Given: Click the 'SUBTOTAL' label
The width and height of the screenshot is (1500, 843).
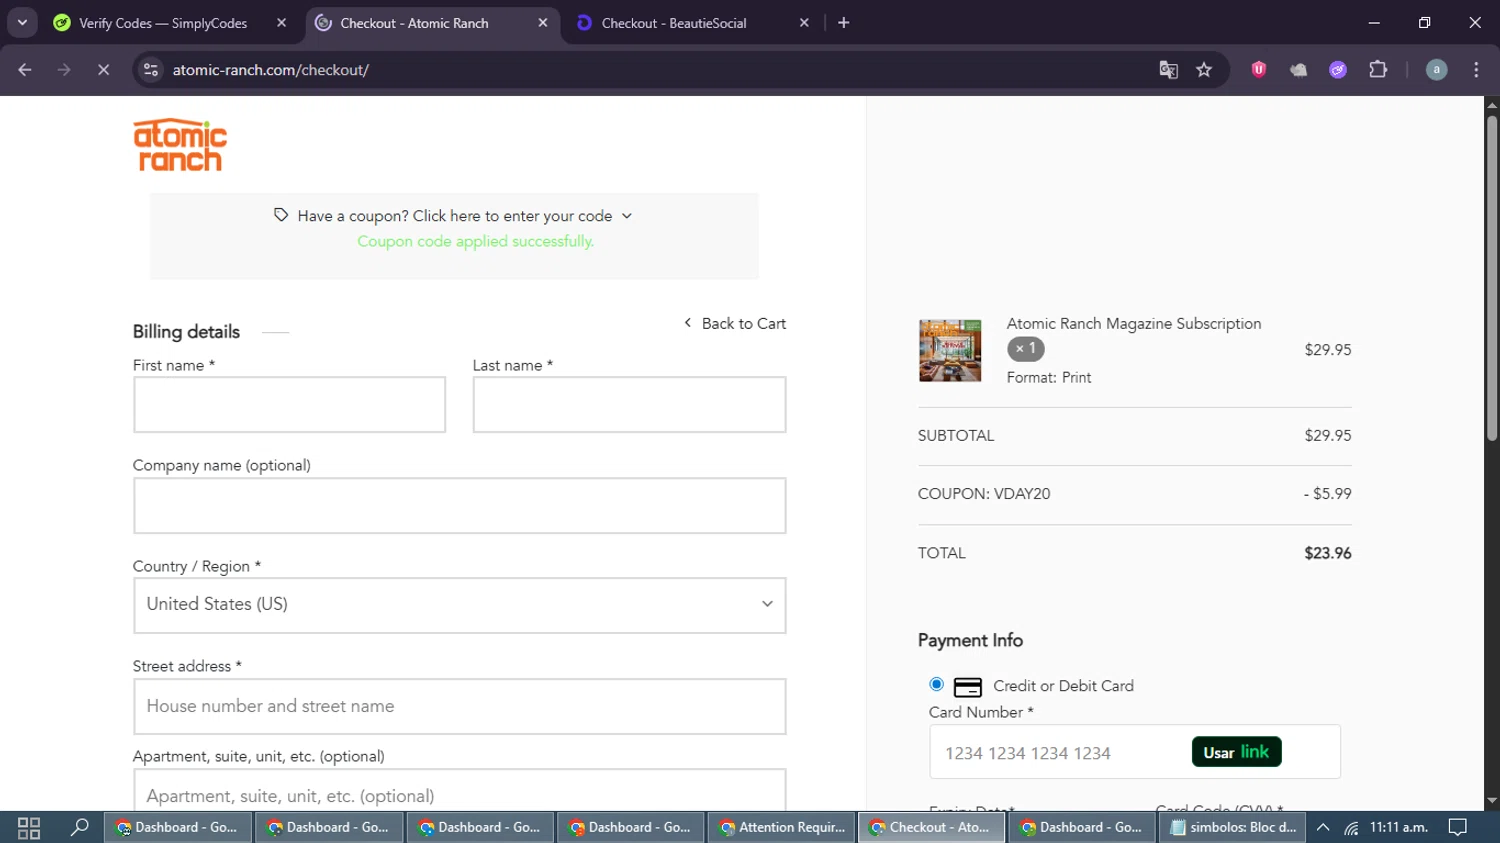Looking at the screenshot, I should [956, 436].
